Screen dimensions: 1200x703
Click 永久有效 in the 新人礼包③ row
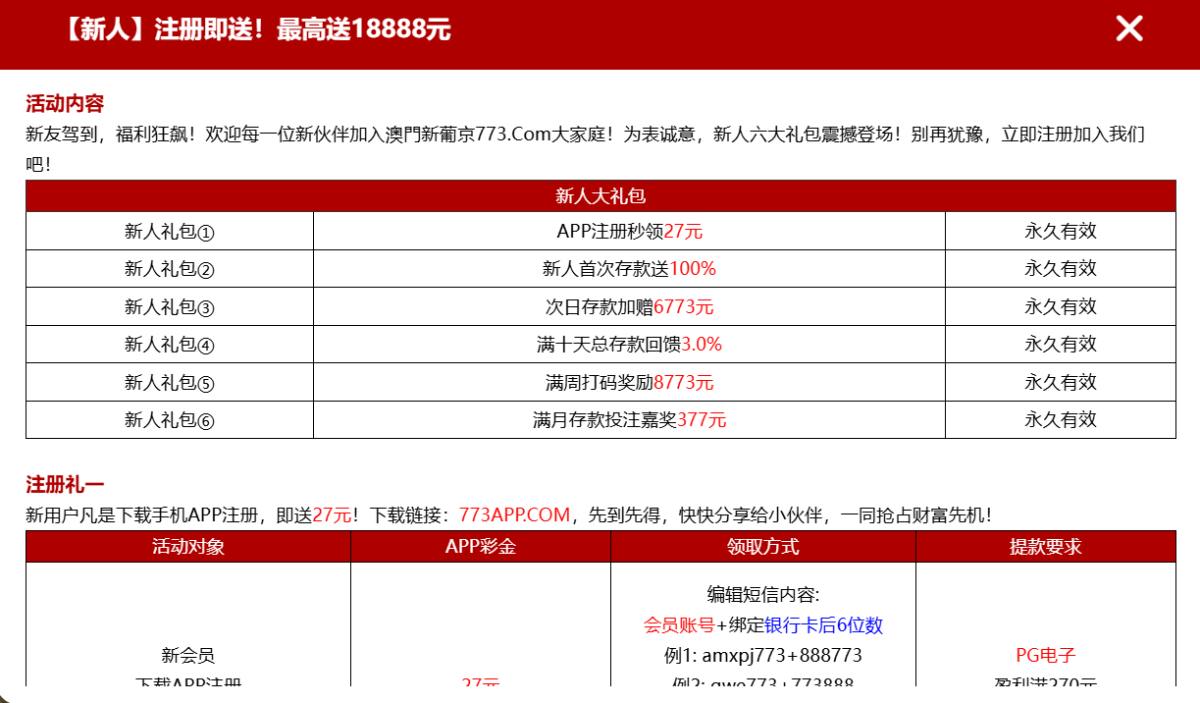pos(1060,307)
